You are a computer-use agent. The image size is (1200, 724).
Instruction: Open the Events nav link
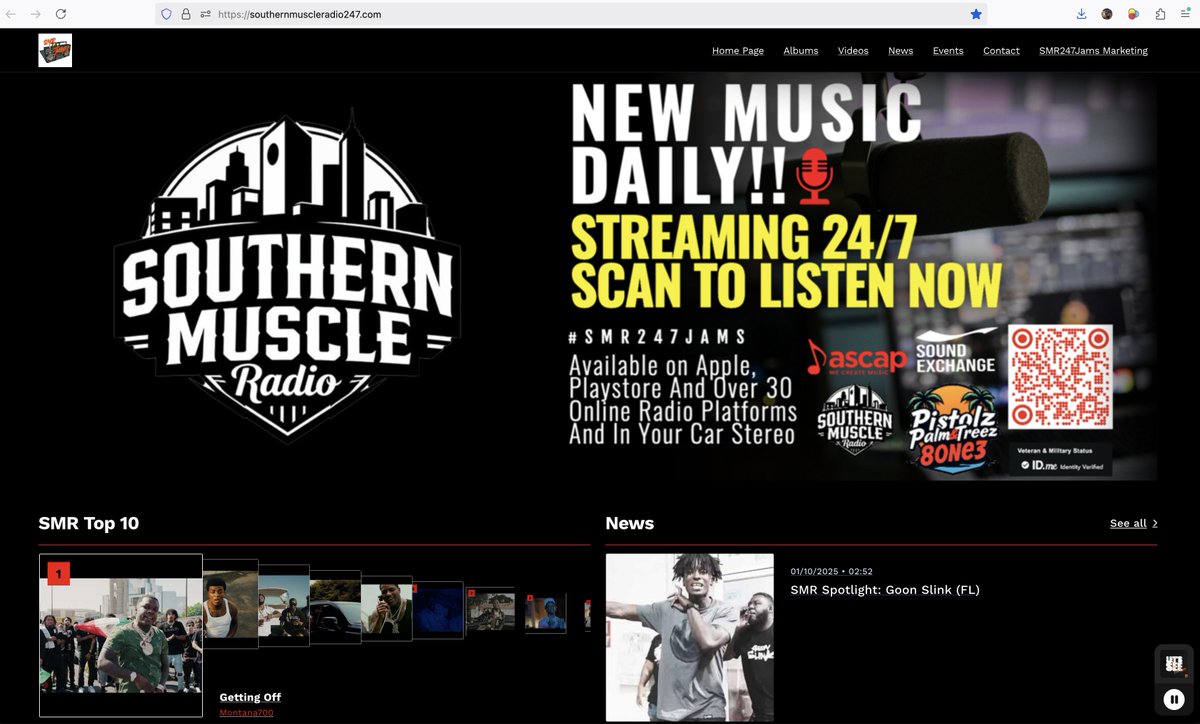pos(948,50)
